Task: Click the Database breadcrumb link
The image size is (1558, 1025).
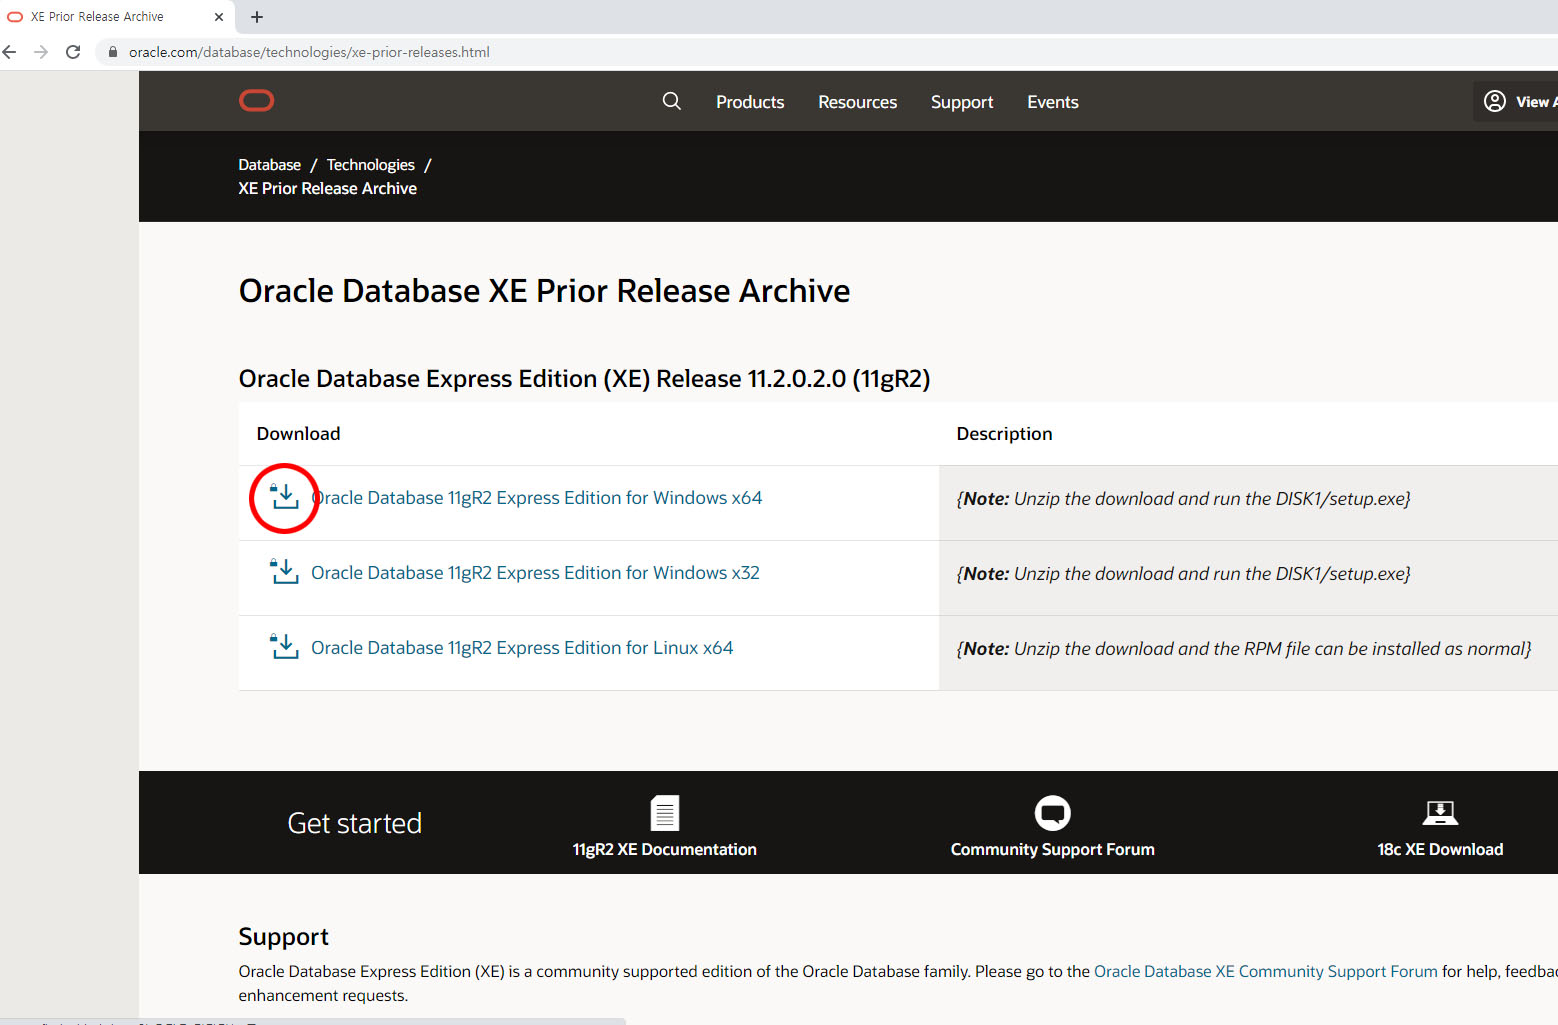Action: [269, 165]
